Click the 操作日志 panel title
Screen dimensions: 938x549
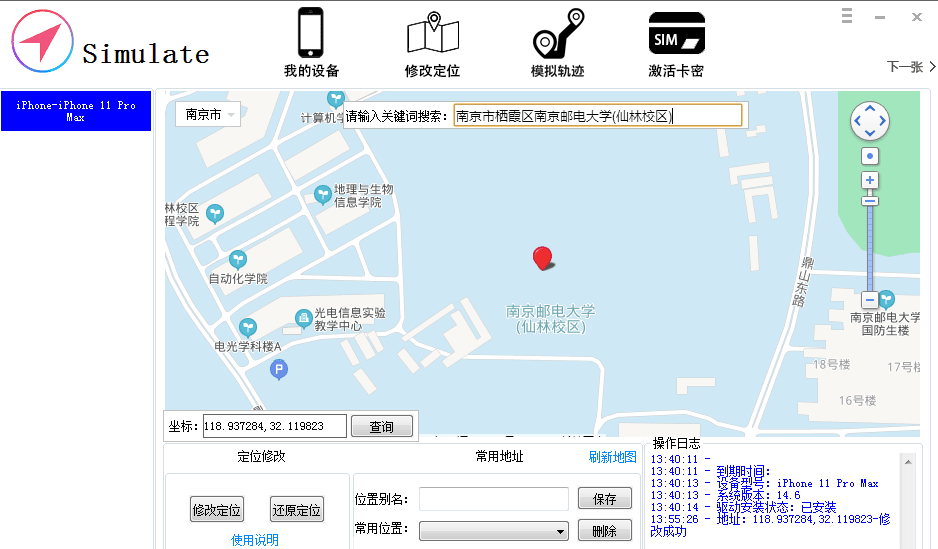(x=677, y=443)
